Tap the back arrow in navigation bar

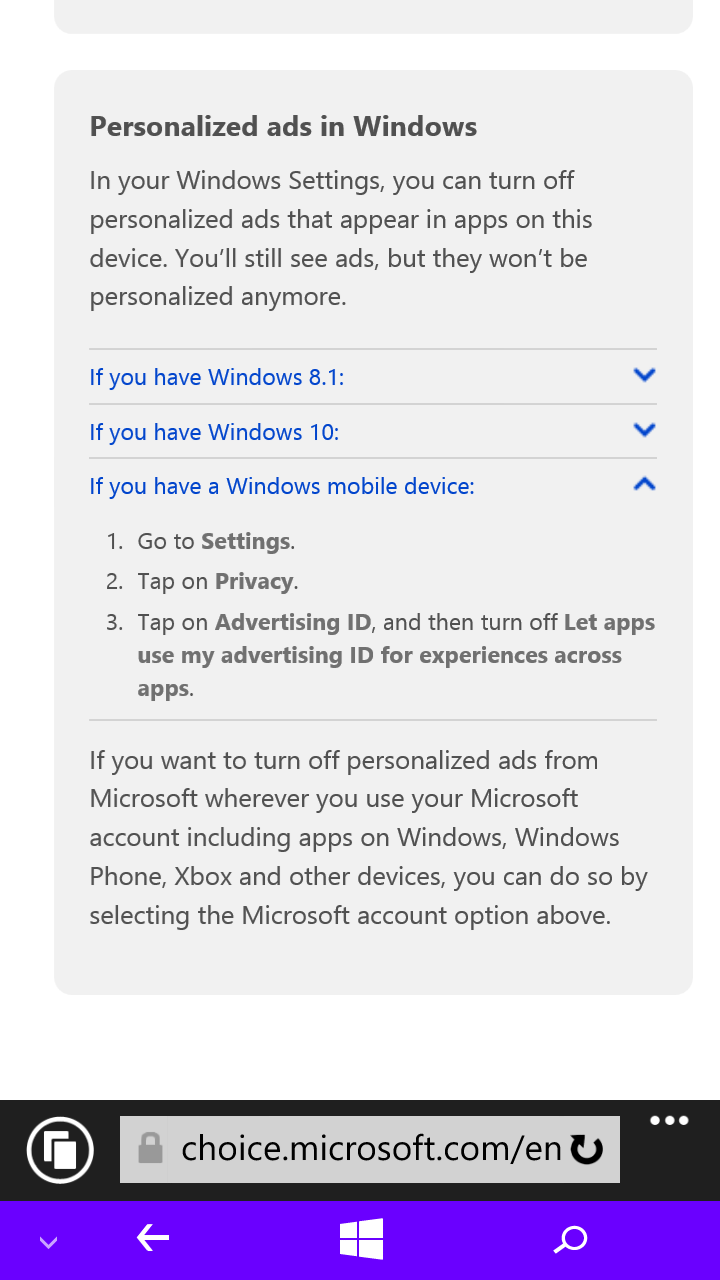pos(152,1240)
